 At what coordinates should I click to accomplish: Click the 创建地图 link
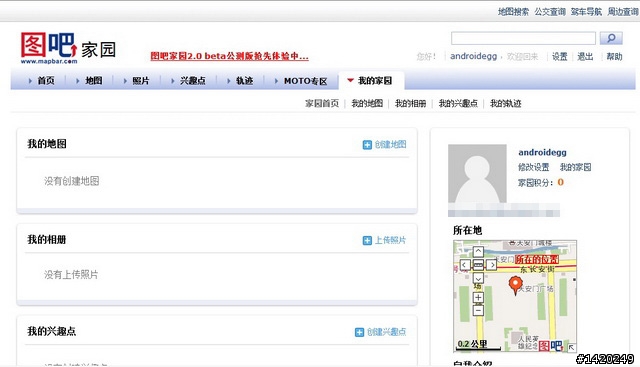[390, 145]
